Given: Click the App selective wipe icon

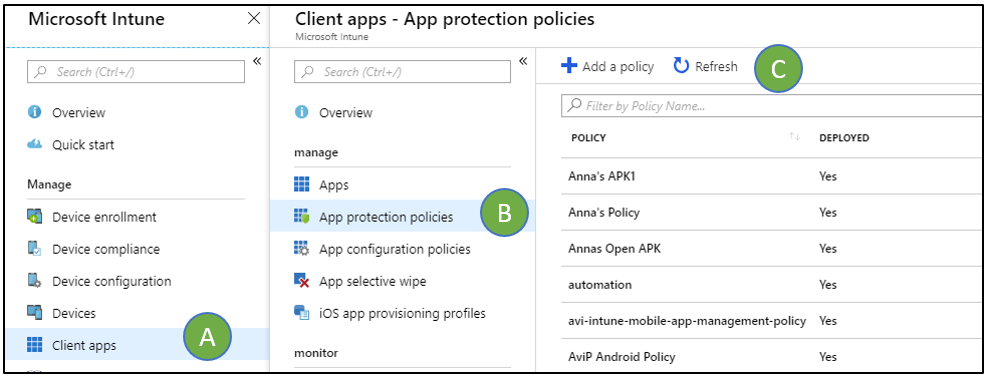Looking at the screenshot, I should click(x=302, y=281).
